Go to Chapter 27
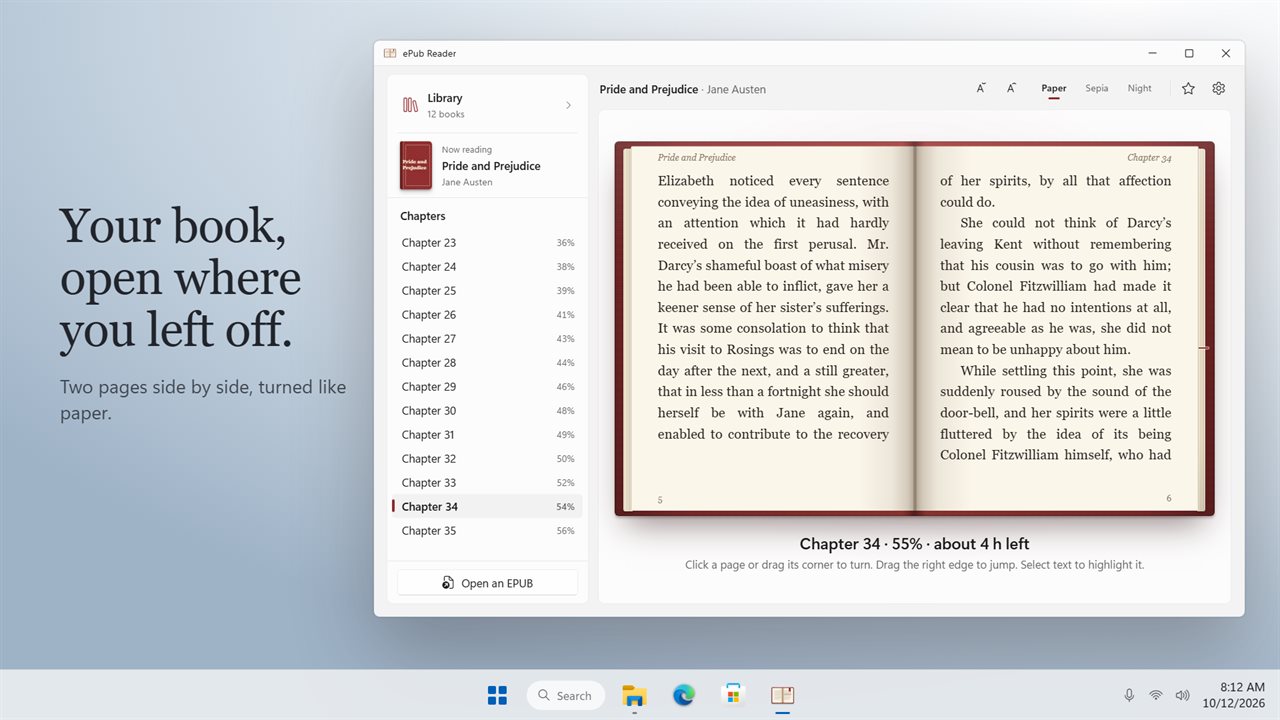This screenshot has height=720, width=1280. point(487,339)
